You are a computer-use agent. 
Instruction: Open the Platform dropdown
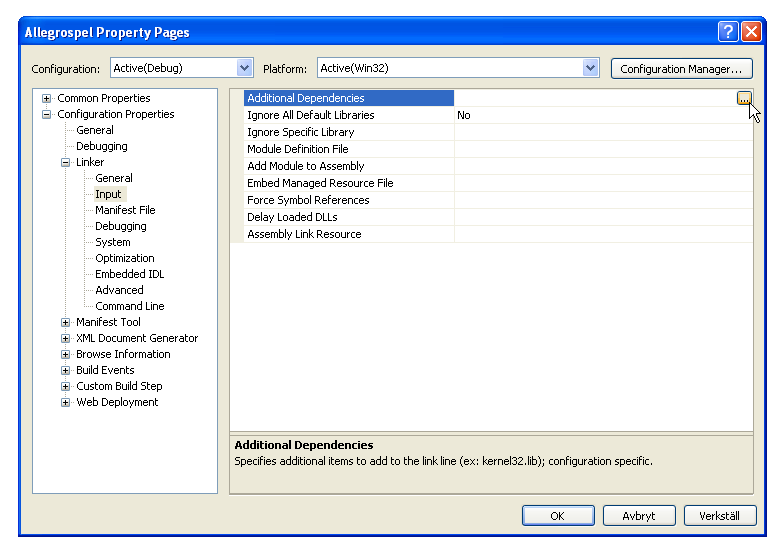590,68
